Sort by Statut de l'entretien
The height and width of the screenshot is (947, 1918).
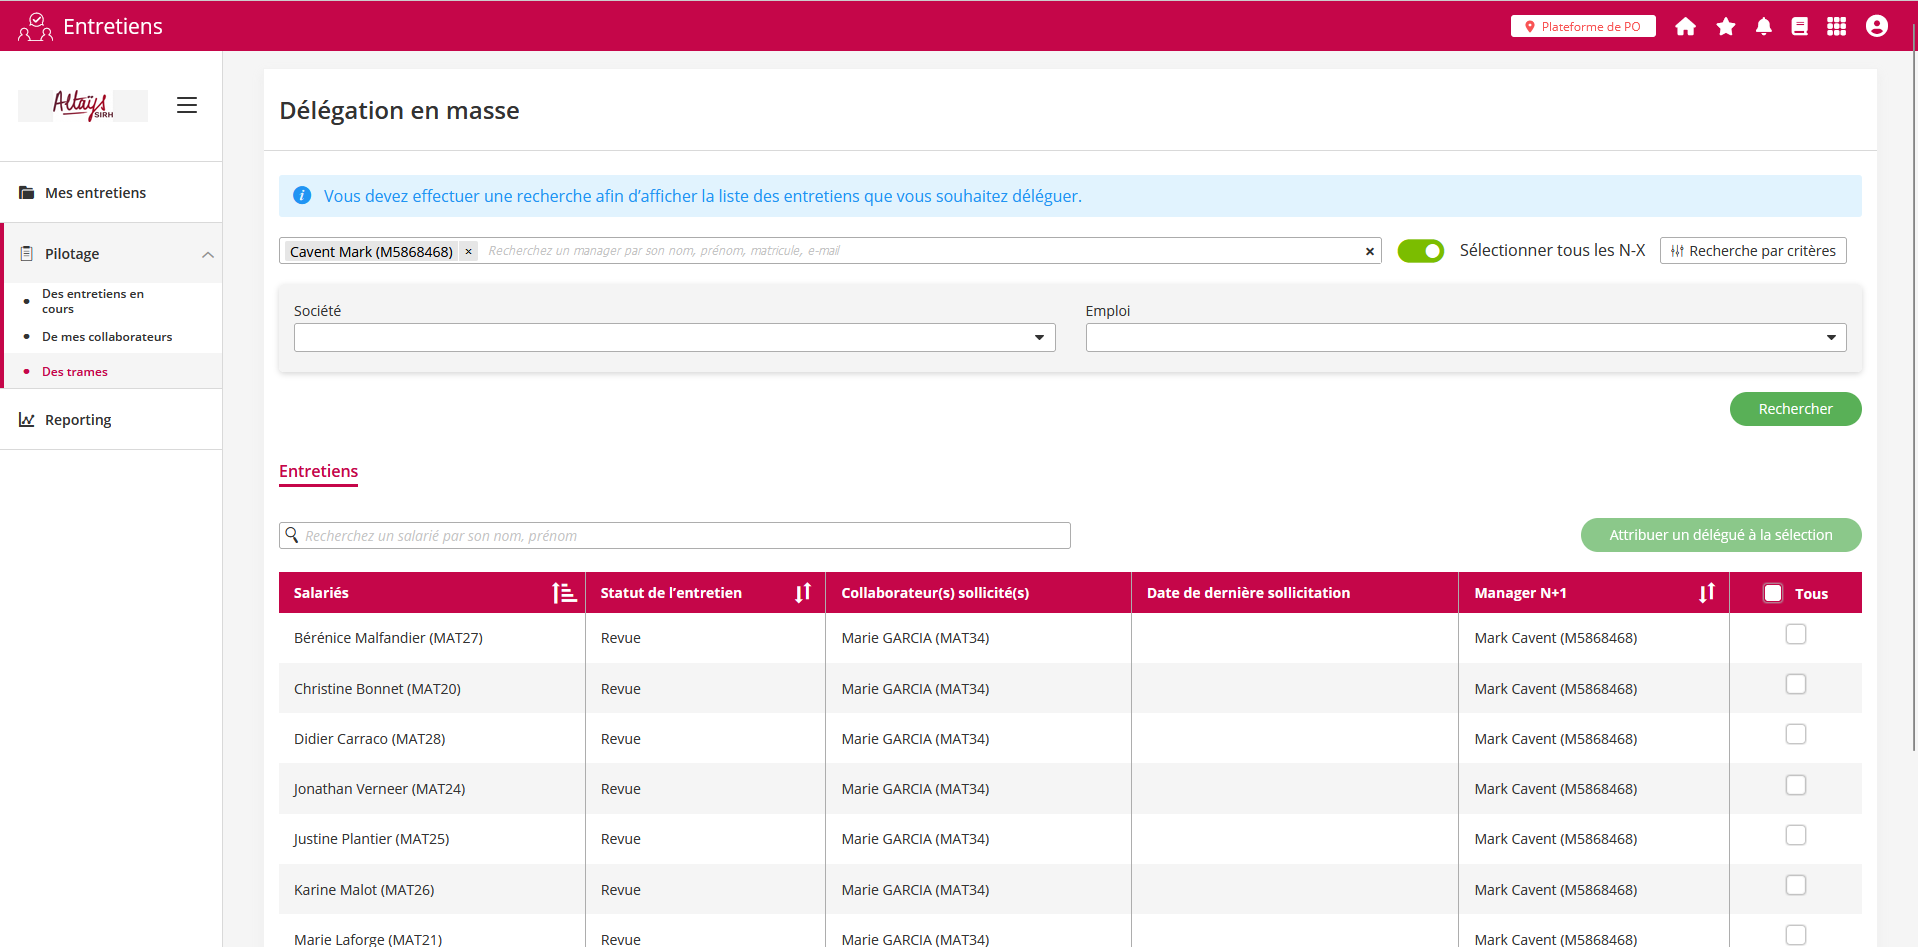point(802,593)
